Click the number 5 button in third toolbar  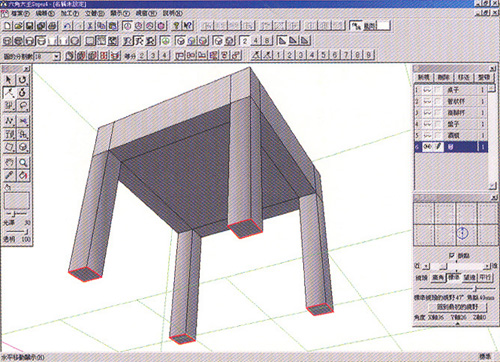click(323, 55)
